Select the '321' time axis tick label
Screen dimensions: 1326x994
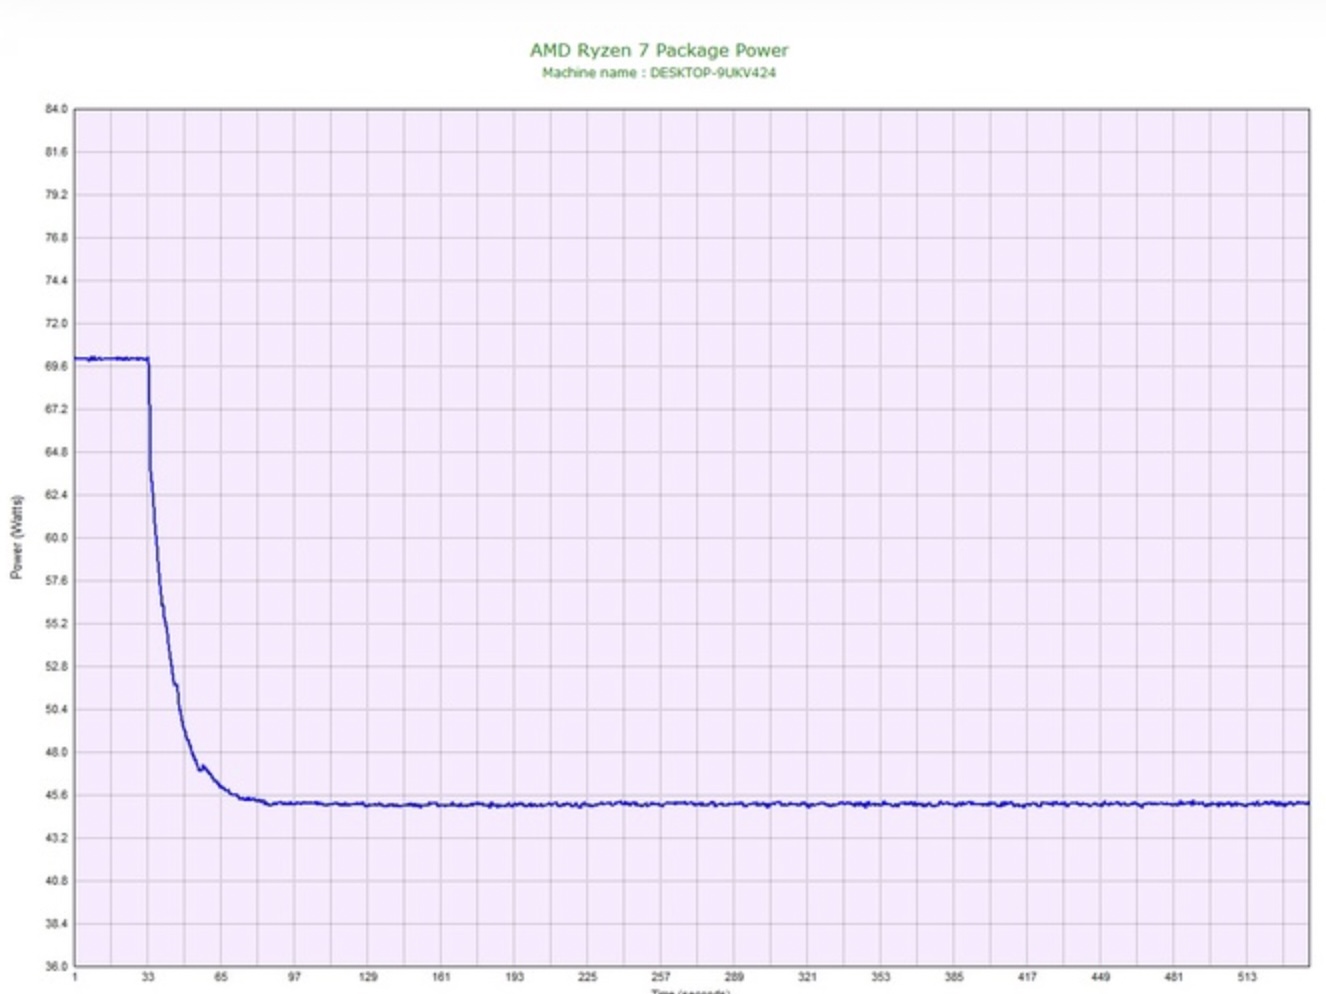point(807,977)
